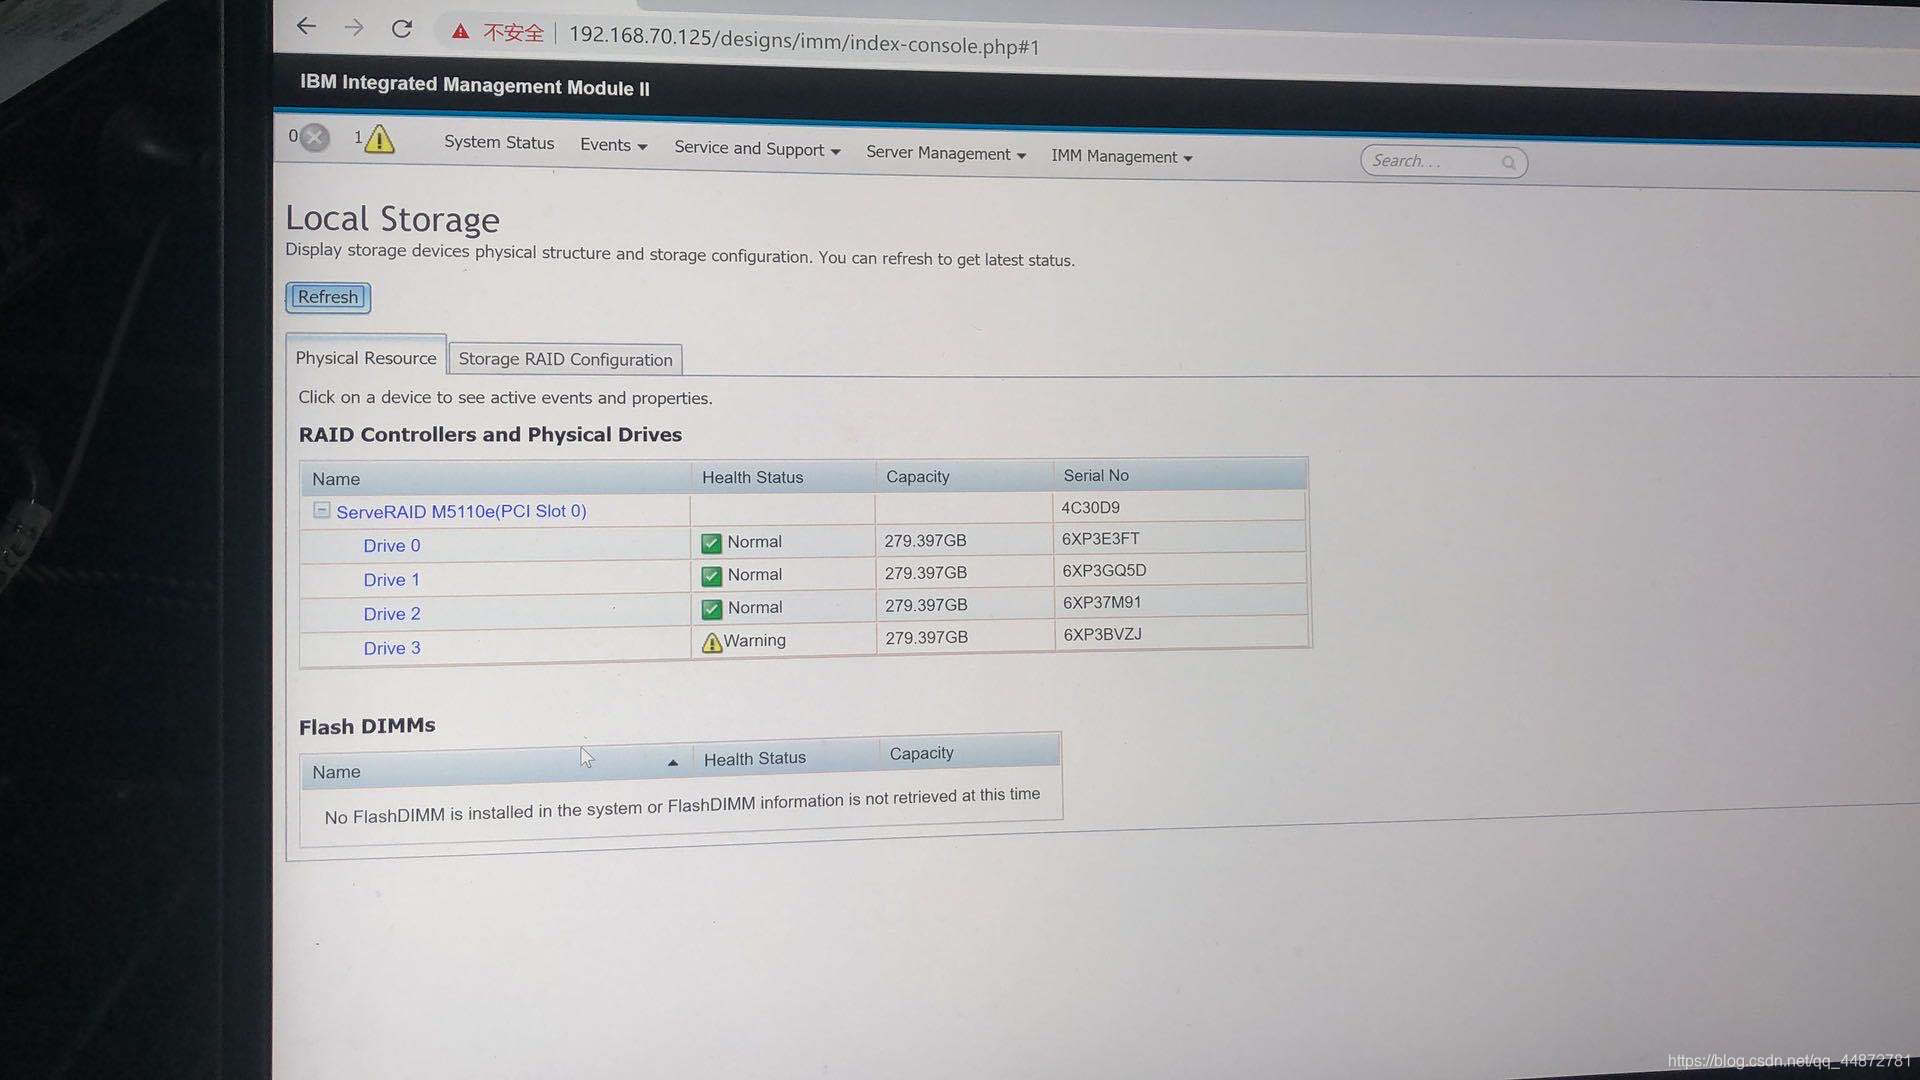Click the red insecure warning icon

point(460,32)
